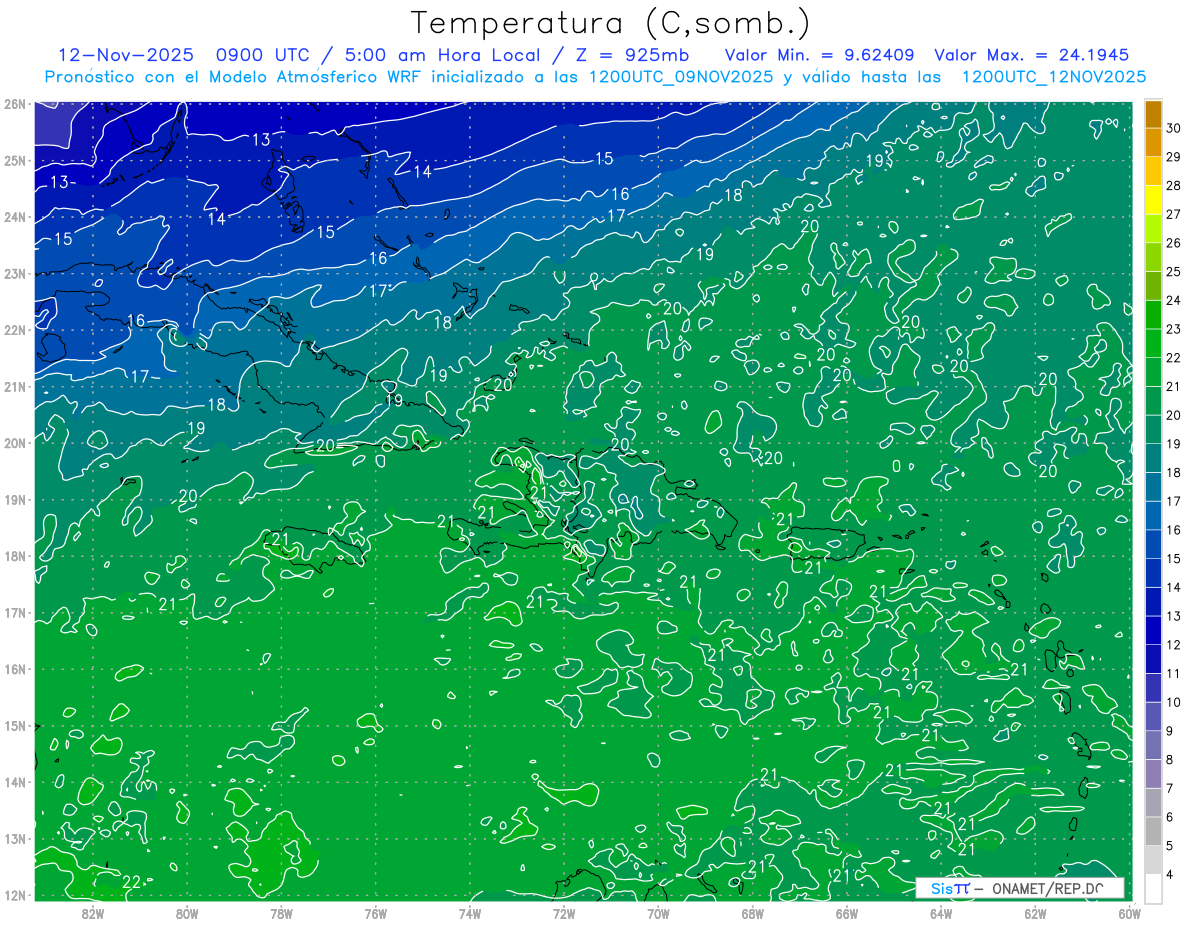
Task: Click 'Valor Max. = 24.1945' value
Action: (x=1031, y=55)
